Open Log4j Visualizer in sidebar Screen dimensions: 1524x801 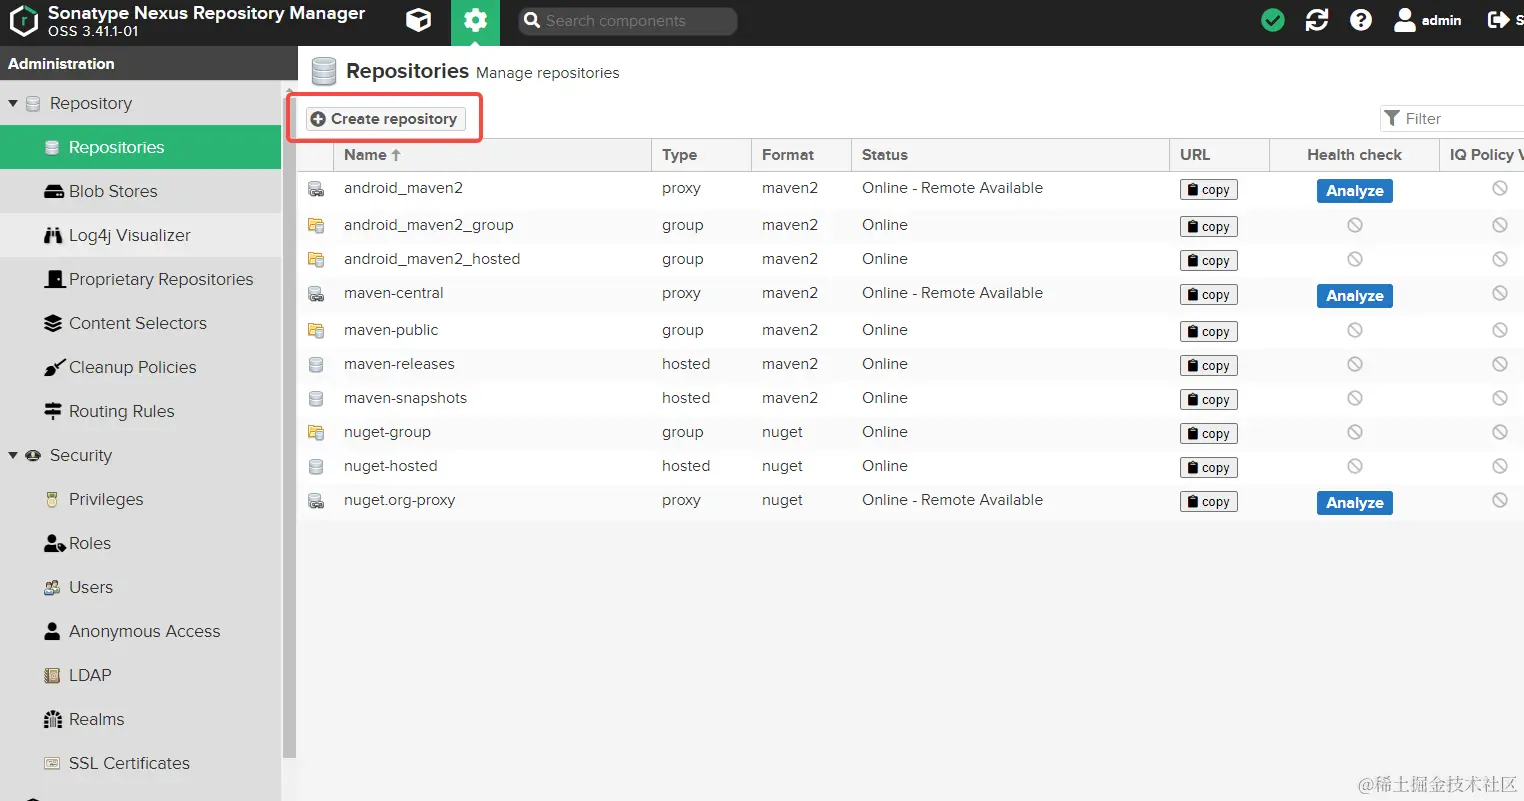tap(140, 235)
